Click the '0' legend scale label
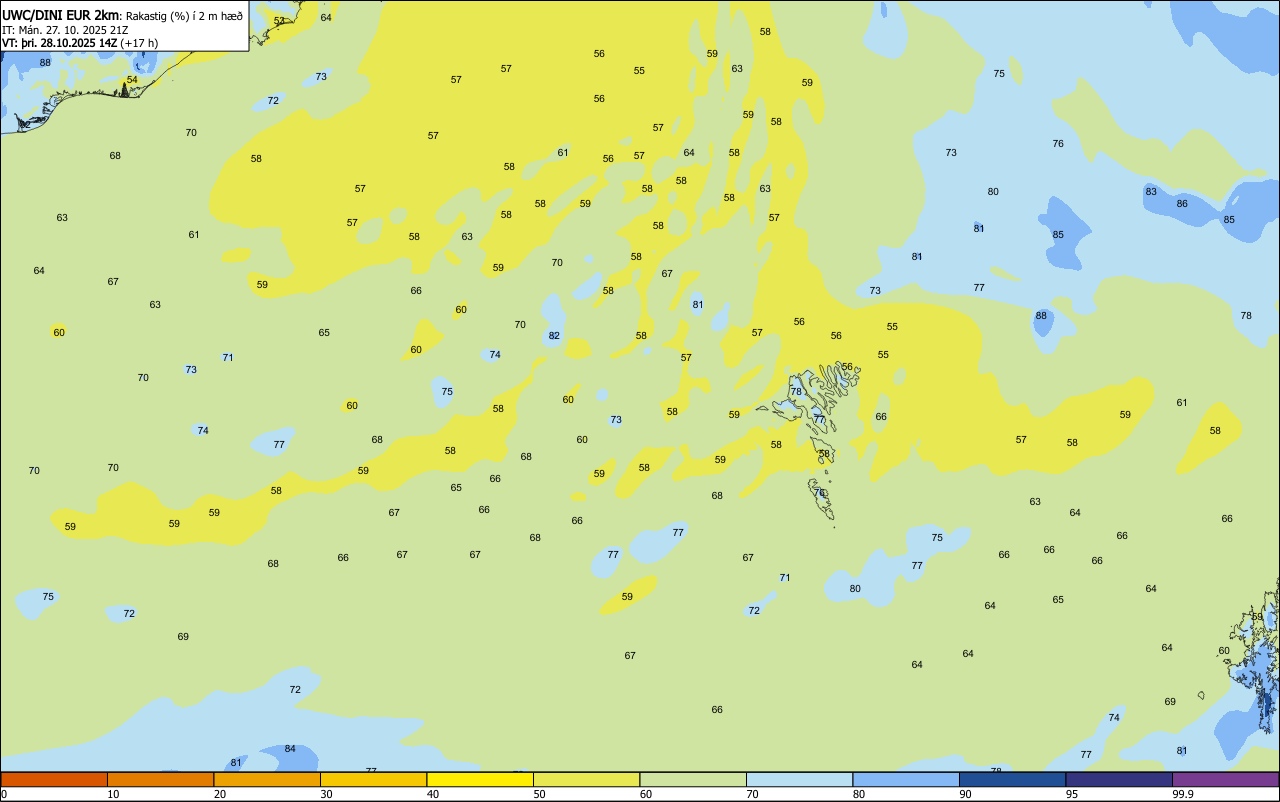The image size is (1280, 802). point(4,794)
